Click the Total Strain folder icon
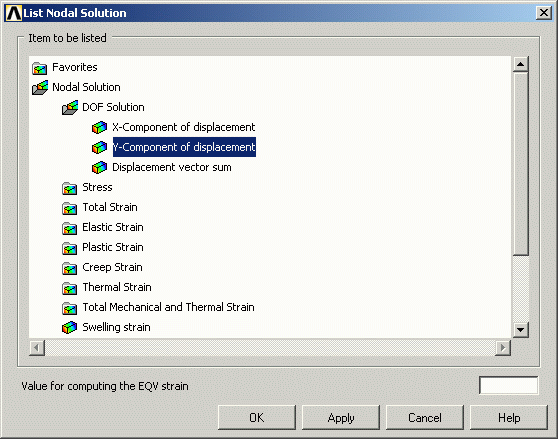This screenshot has width=558, height=439. point(69,208)
